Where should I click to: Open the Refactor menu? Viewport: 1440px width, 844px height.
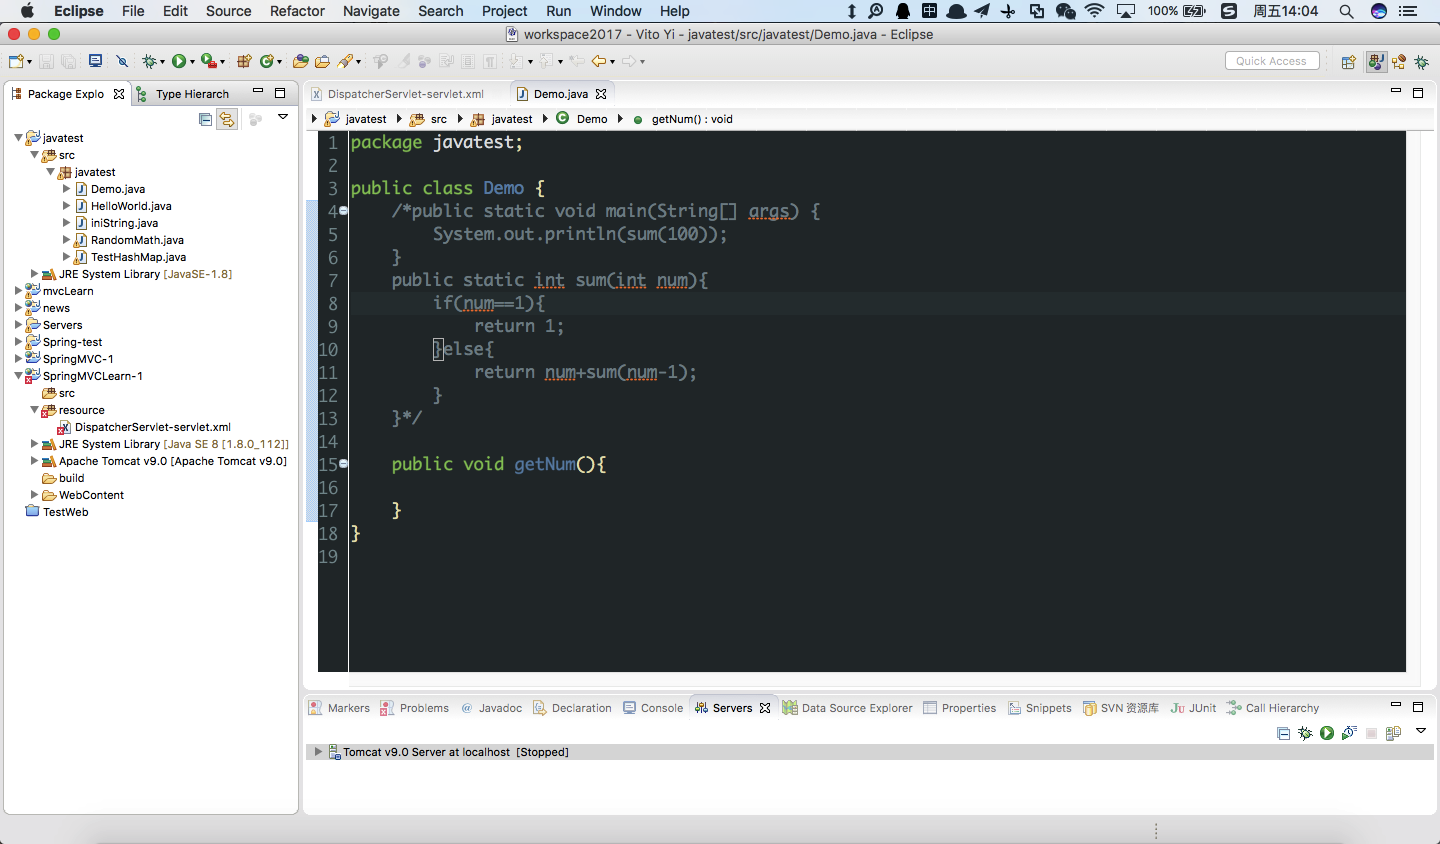(x=297, y=11)
